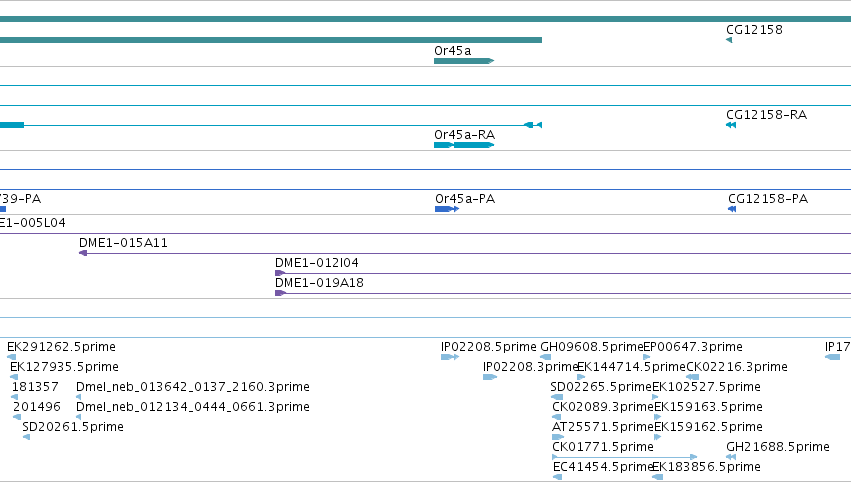This screenshot has height=482, width=851.
Task: Select the glyph under GH21688.5prime
Action: (731, 457)
